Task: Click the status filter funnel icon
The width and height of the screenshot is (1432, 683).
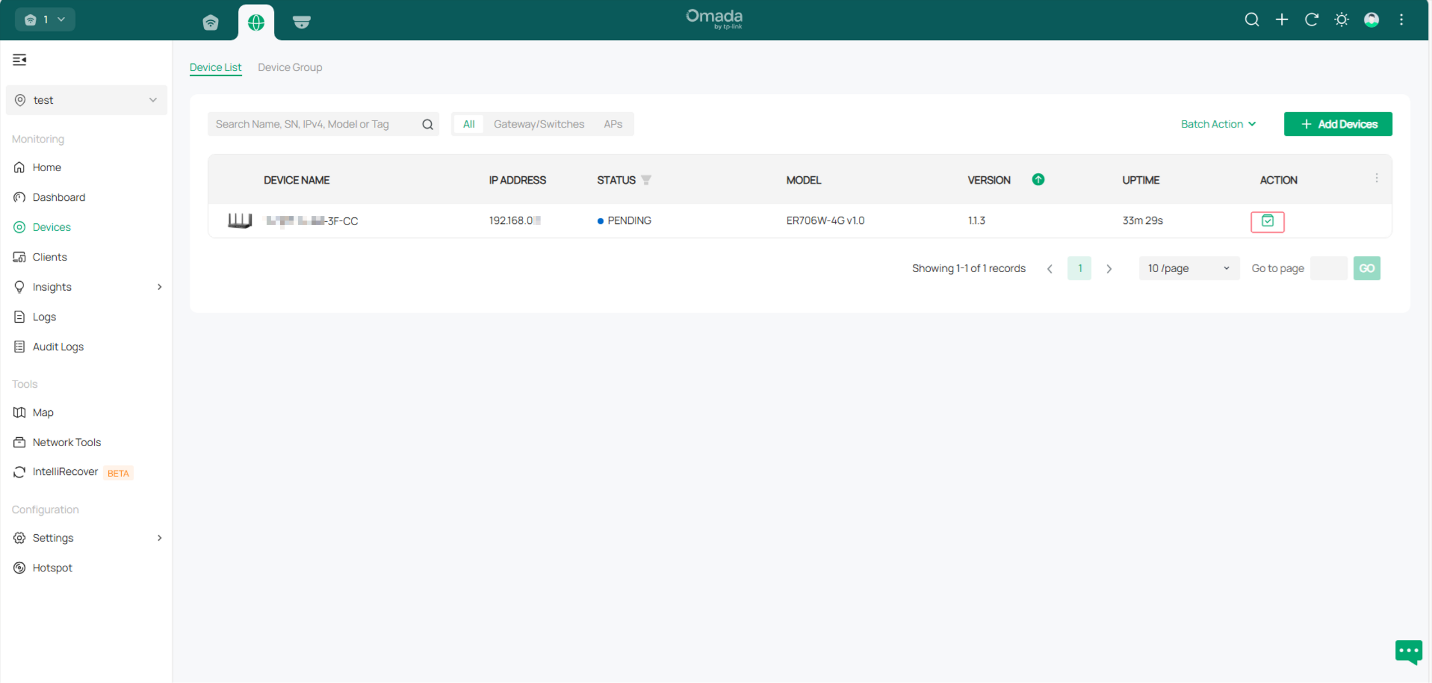Action: [646, 180]
